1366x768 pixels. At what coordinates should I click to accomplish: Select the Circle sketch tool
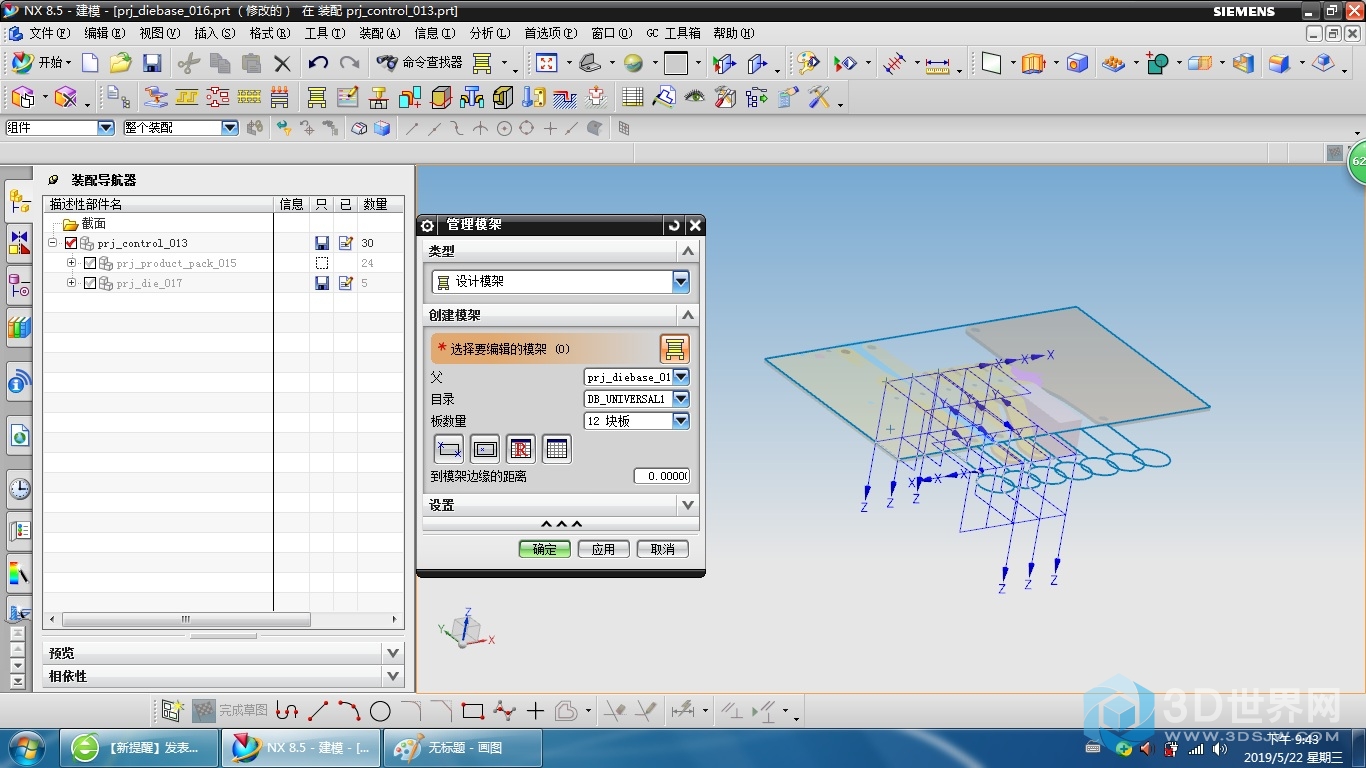(x=380, y=711)
